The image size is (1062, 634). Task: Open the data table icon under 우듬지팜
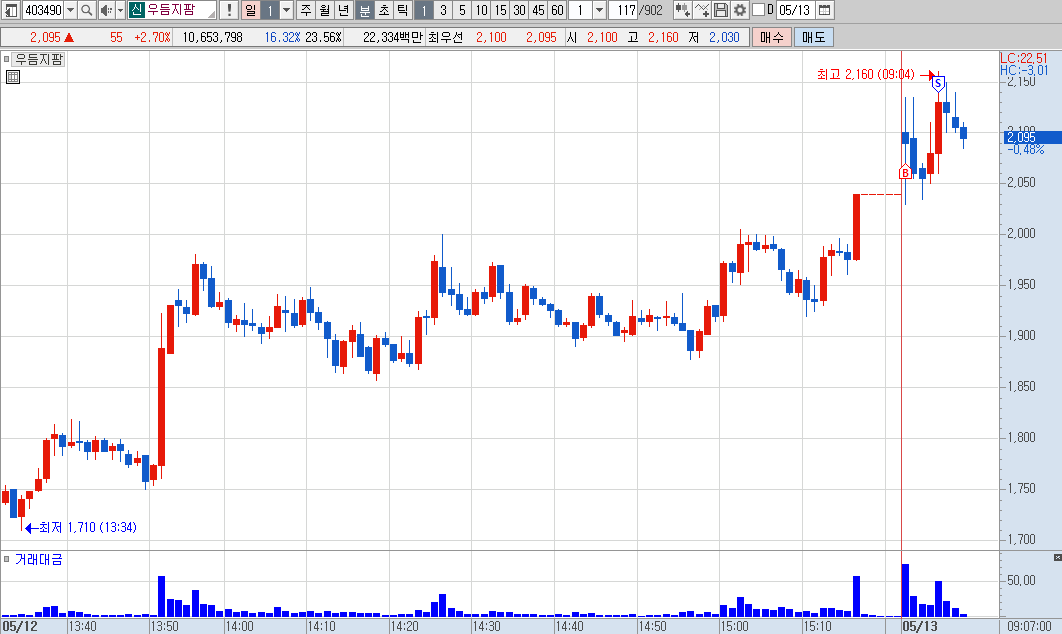point(13,77)
